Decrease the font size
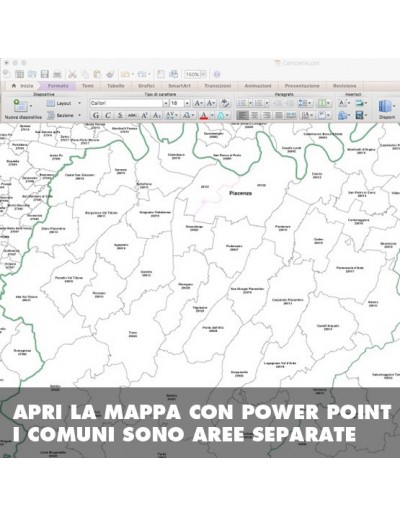Image resolution: width=400 pixels, height=517 pixels. pyautogui.click(x=211, y=103)
